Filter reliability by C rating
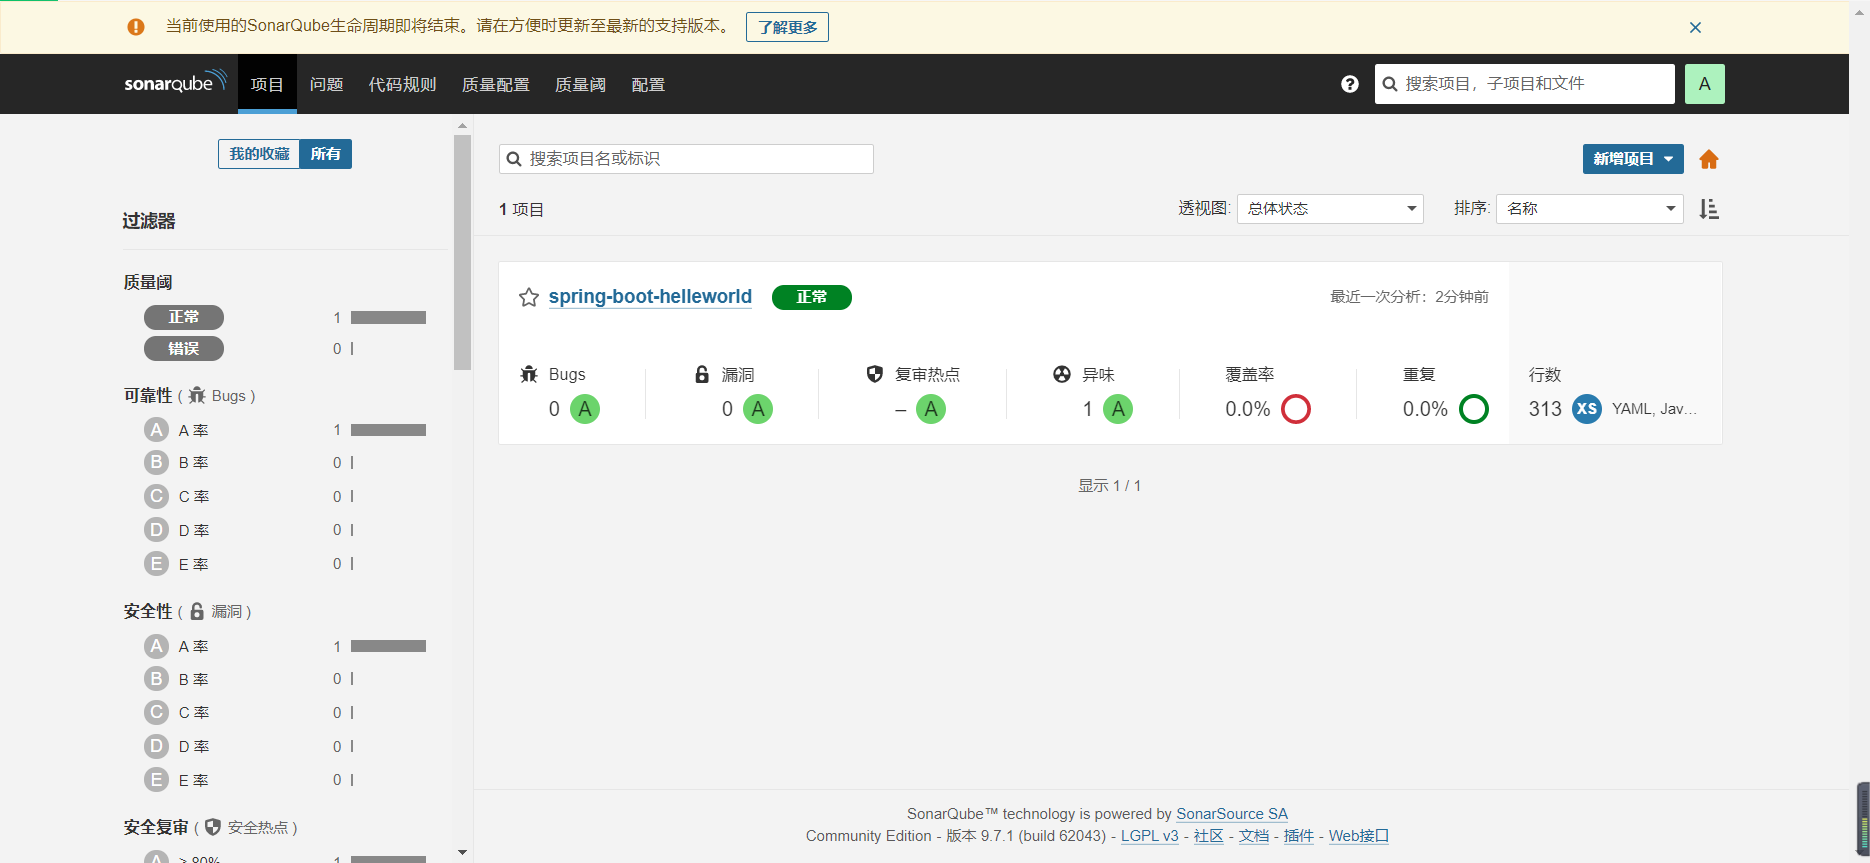 [285, 497]
